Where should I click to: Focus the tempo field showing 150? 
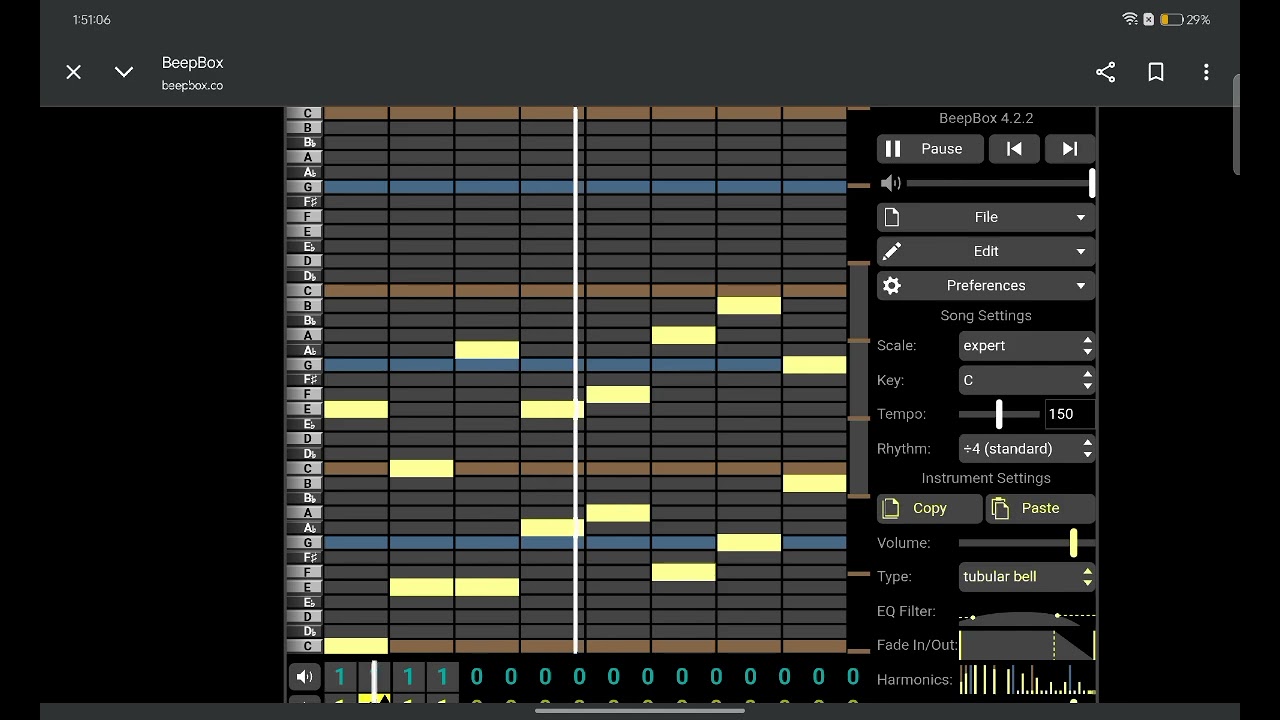point(1069,414)
